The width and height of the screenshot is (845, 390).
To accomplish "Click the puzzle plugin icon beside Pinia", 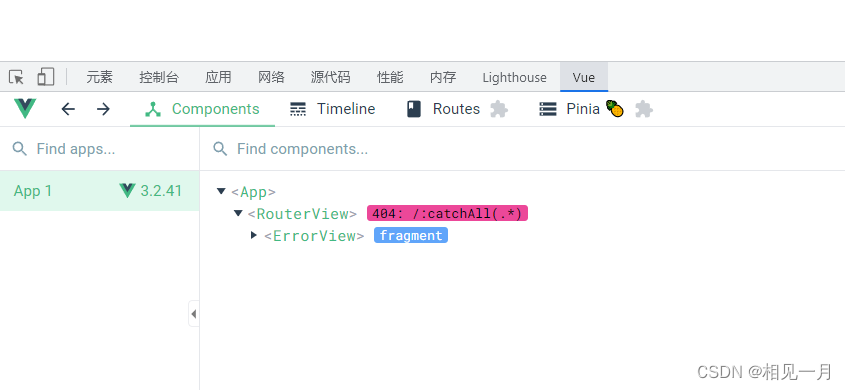I will coord(644,109).
